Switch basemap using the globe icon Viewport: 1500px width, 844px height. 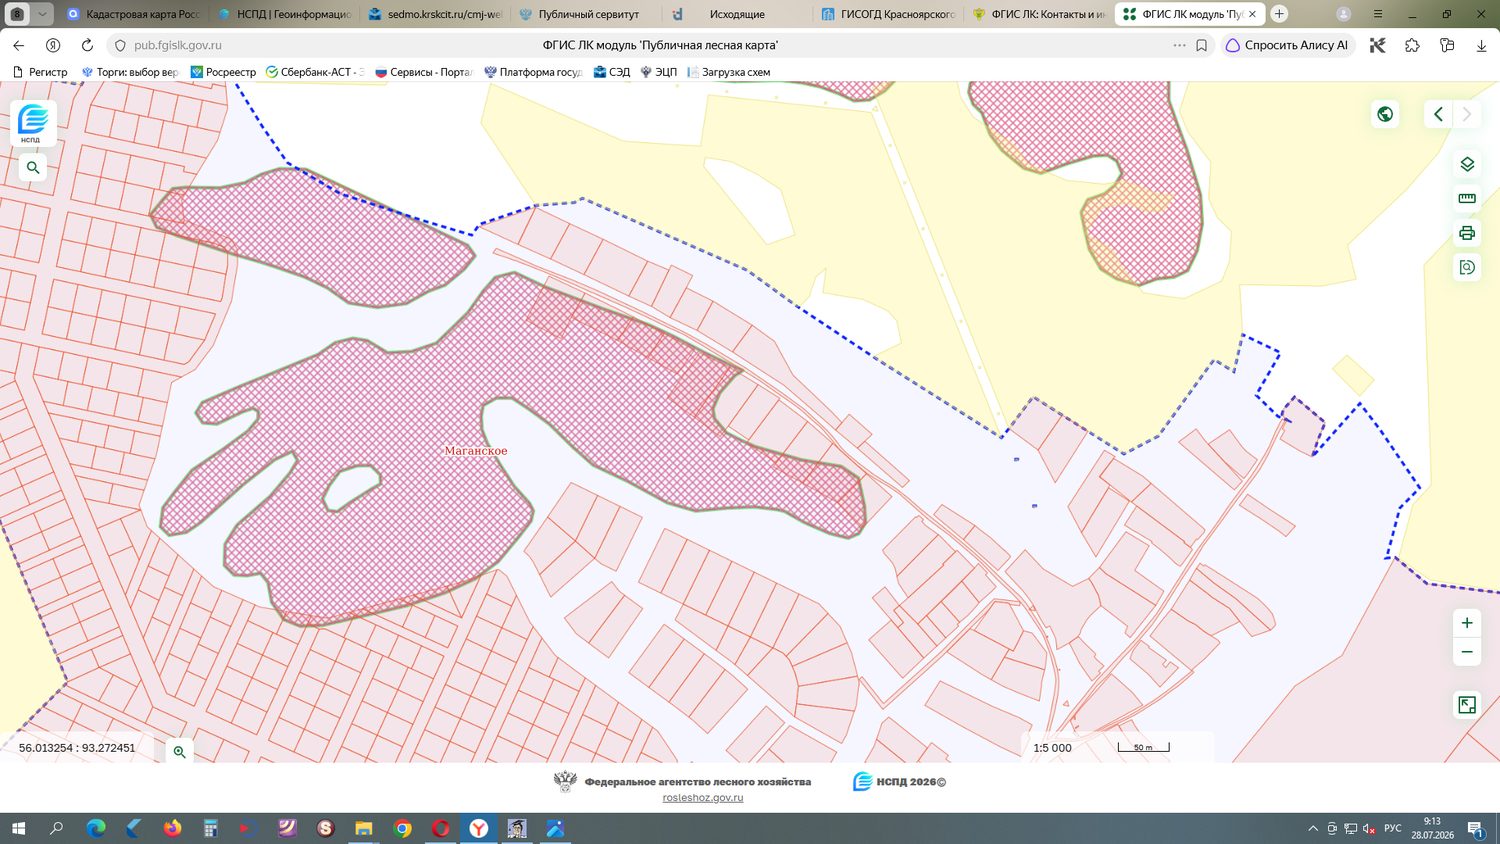pos(1385,114)
